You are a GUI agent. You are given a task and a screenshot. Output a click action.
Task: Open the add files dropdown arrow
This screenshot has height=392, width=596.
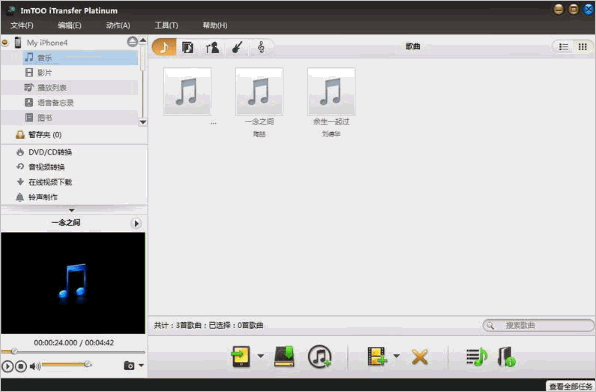pyautogui.click(x=396, y=356)
